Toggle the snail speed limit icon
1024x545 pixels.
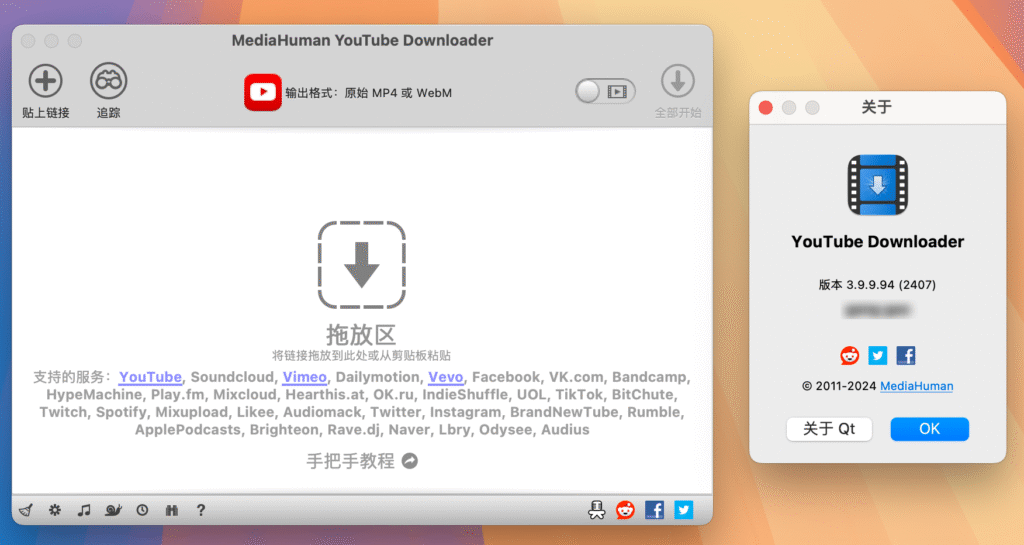click(113, 510)
